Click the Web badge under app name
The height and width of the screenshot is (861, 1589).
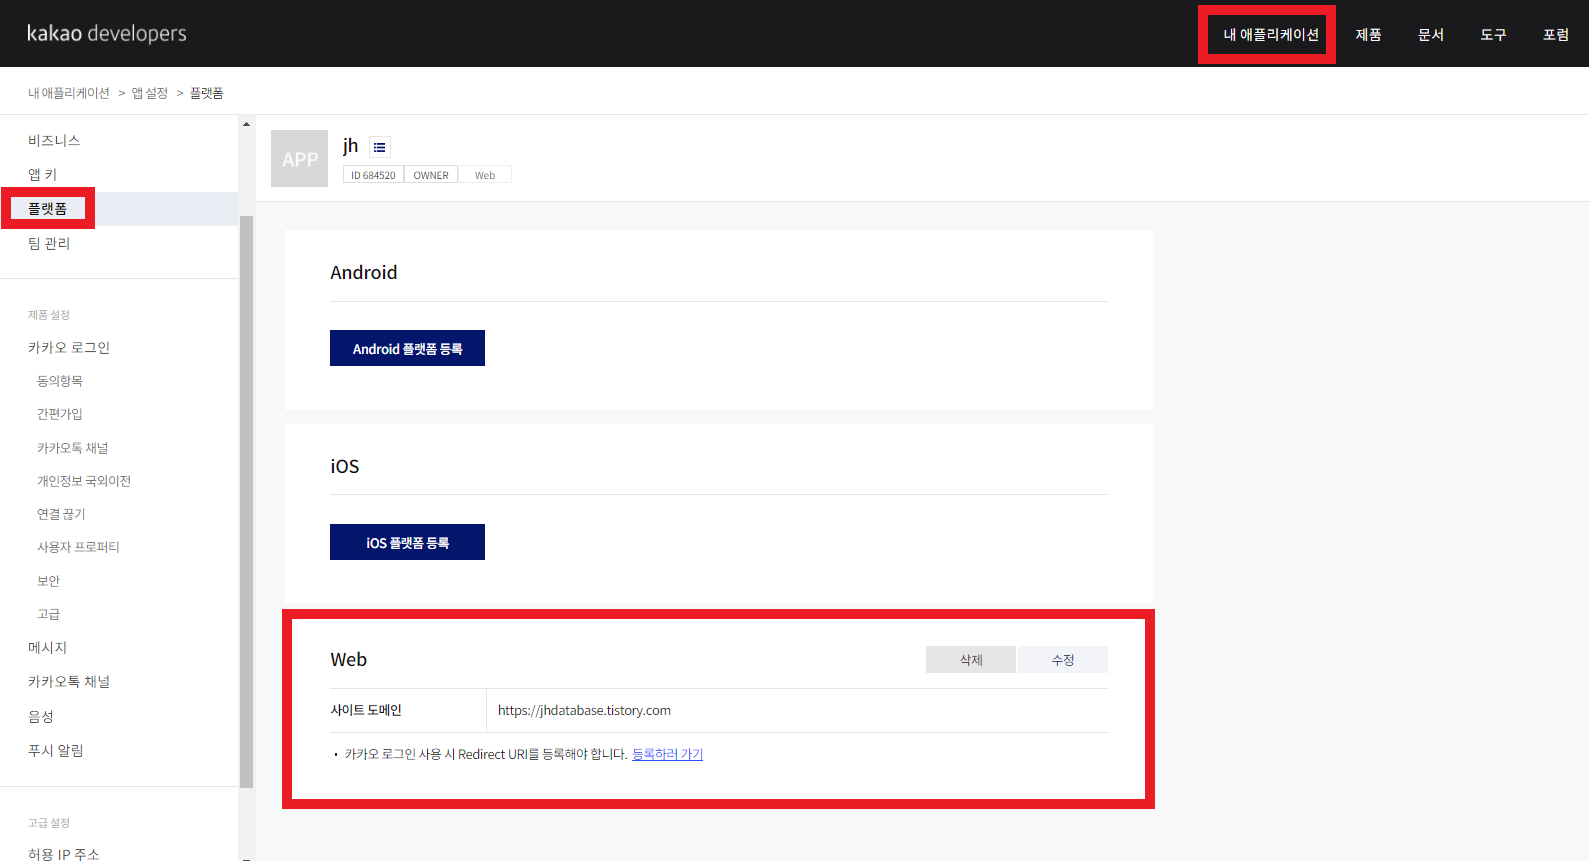click(x=485, y=175)
